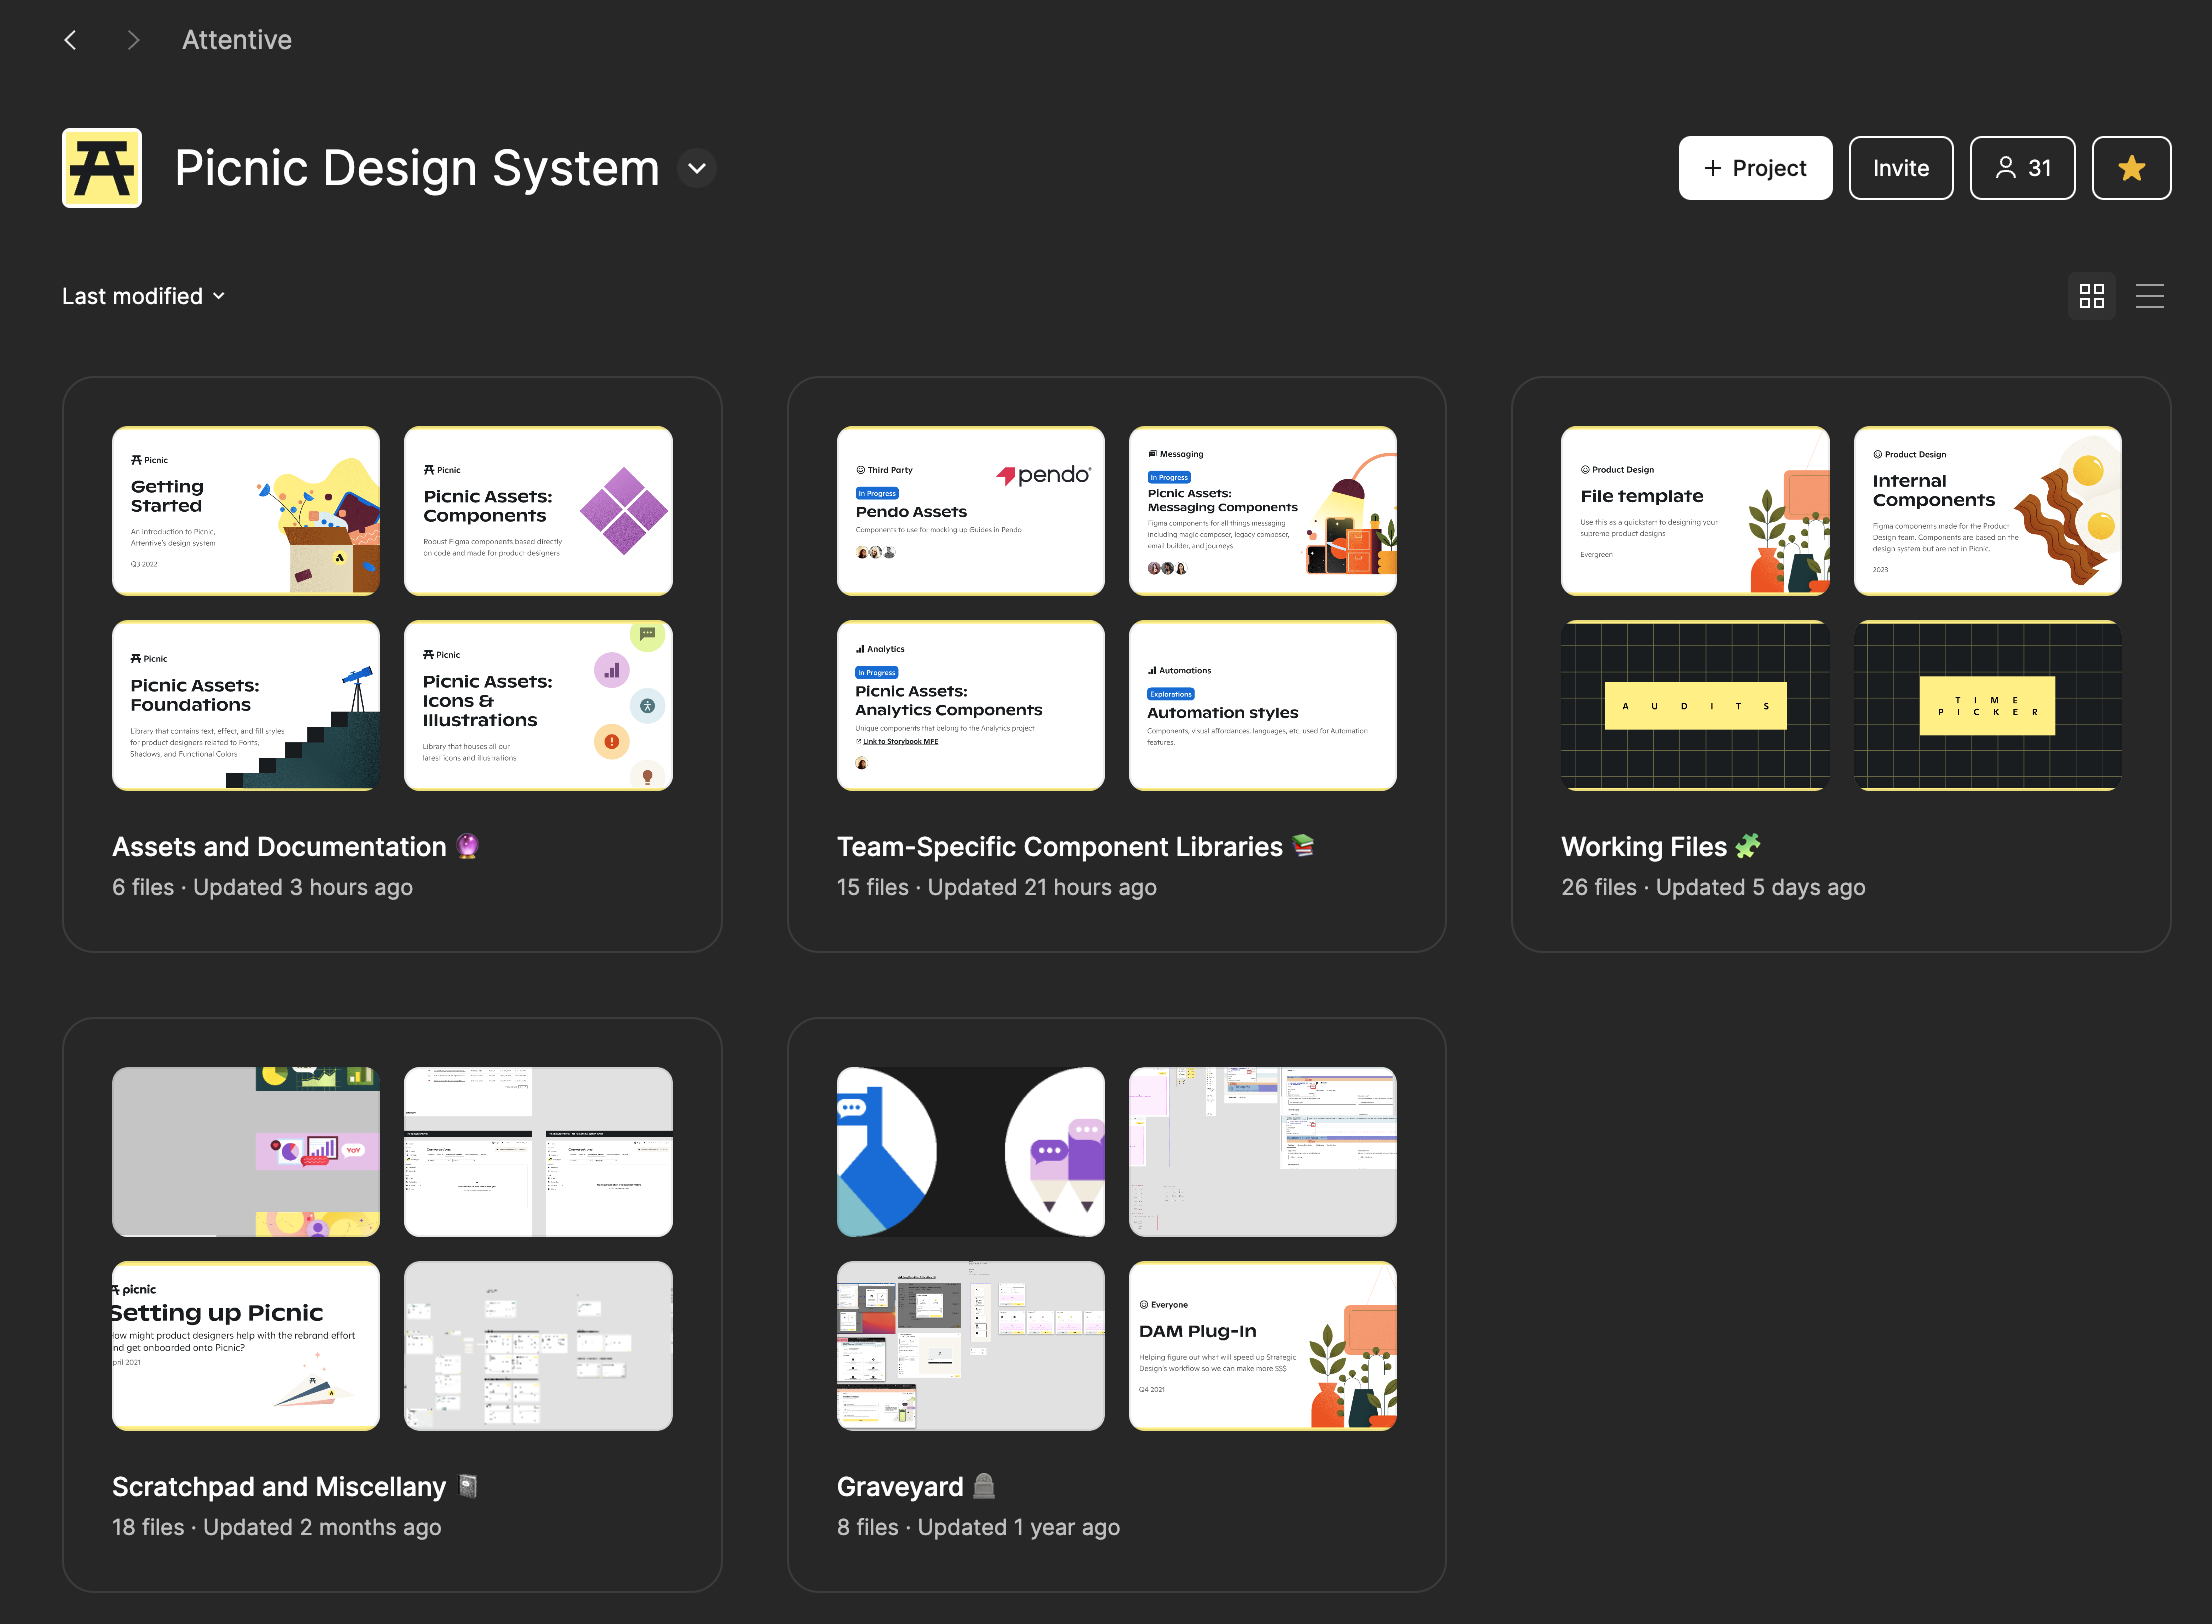Open the Last modified sort dropdown

click(x=143, y=296)
